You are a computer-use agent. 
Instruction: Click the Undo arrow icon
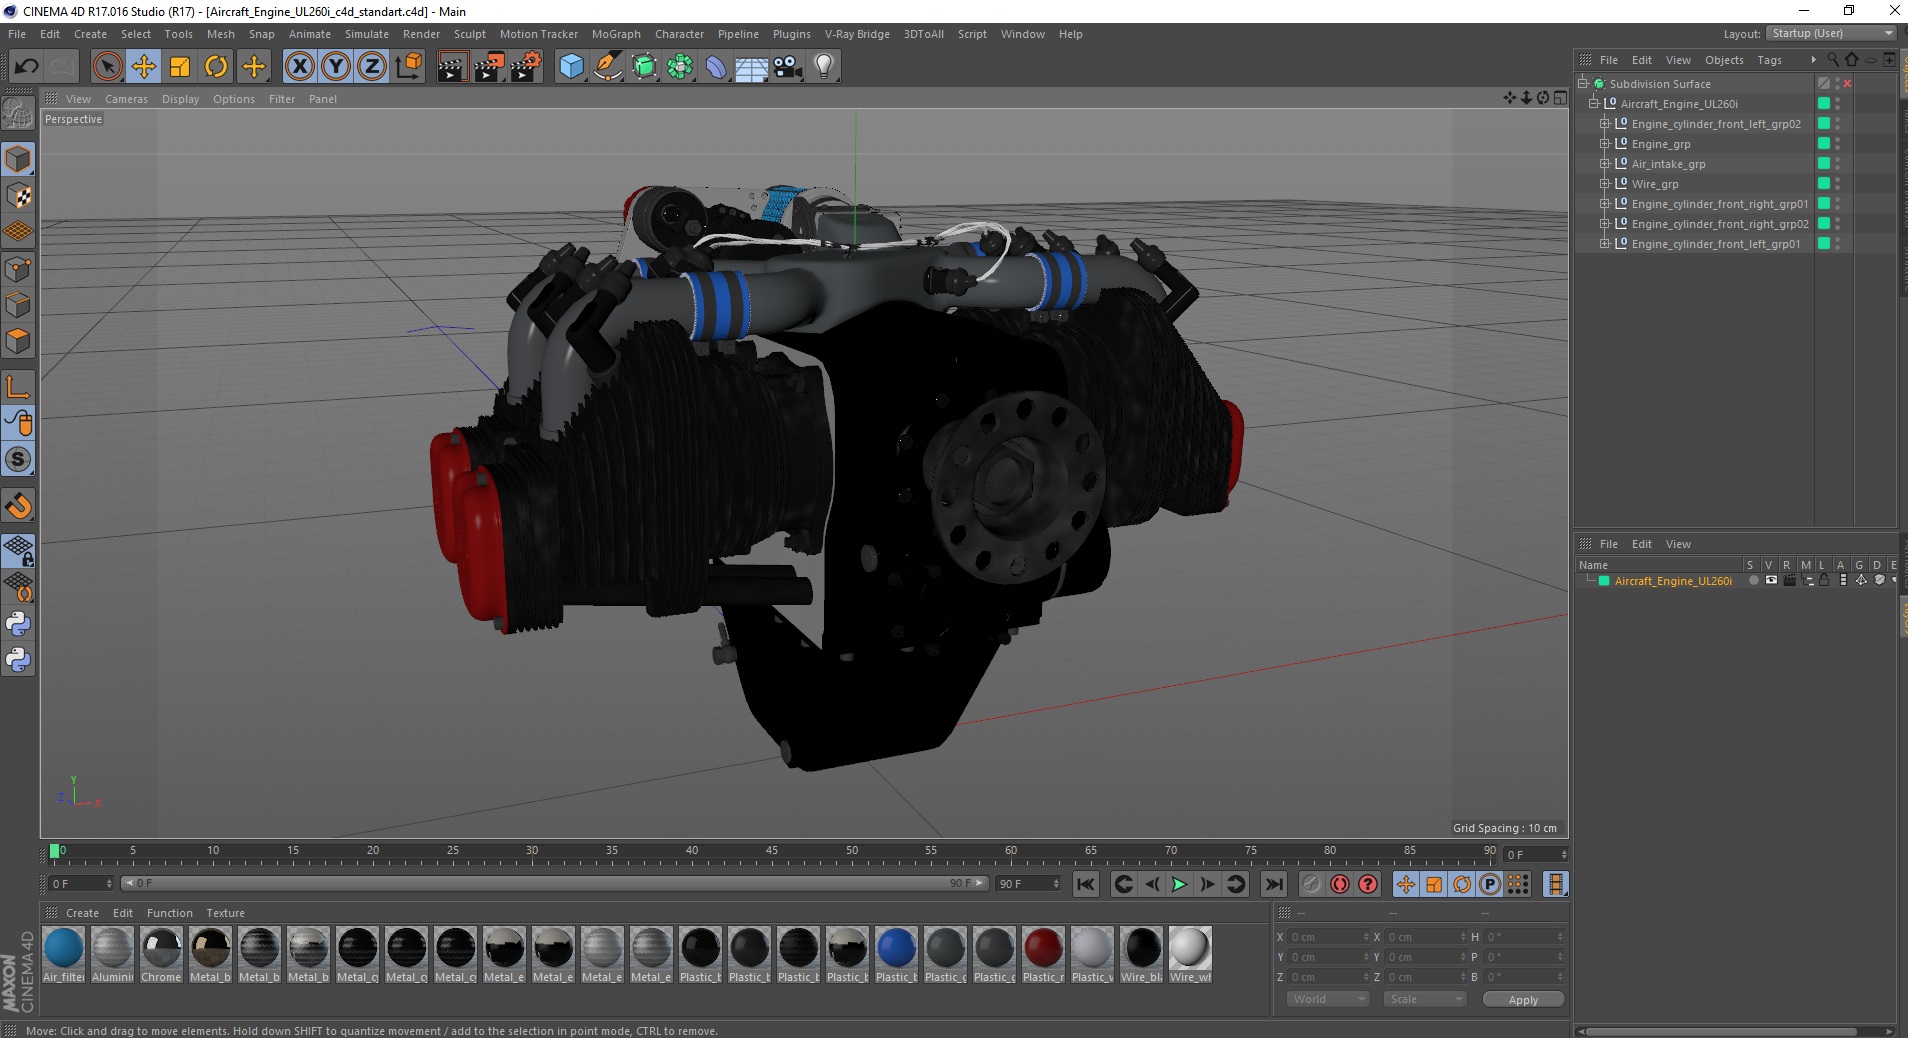(26, 67)
